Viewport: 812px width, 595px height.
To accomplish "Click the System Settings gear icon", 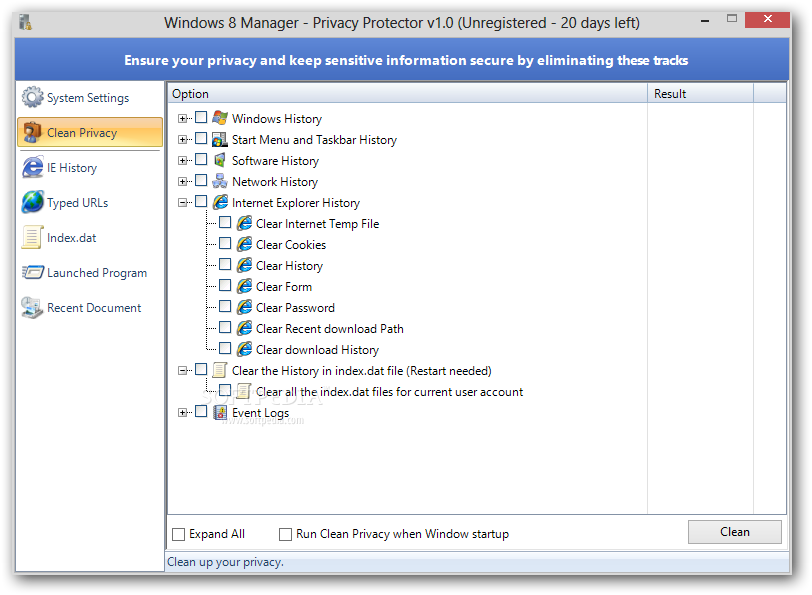I will pos(32,97).
